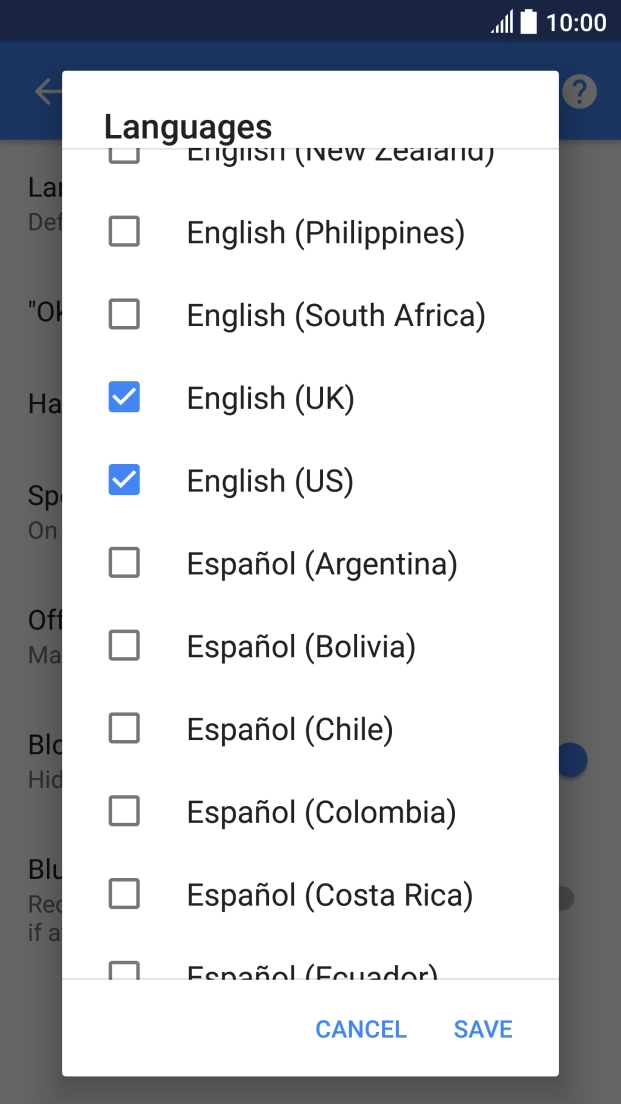Open the help question mark icon
The image size is (621, 1104).
[579, 92]
